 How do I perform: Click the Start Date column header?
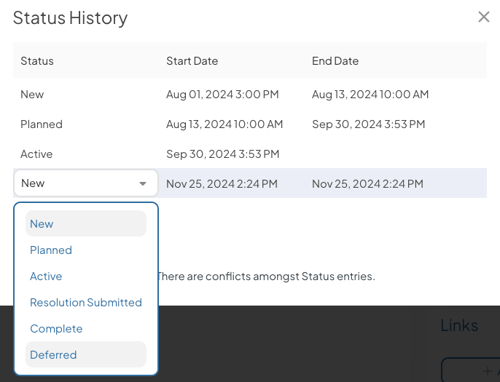192,61
